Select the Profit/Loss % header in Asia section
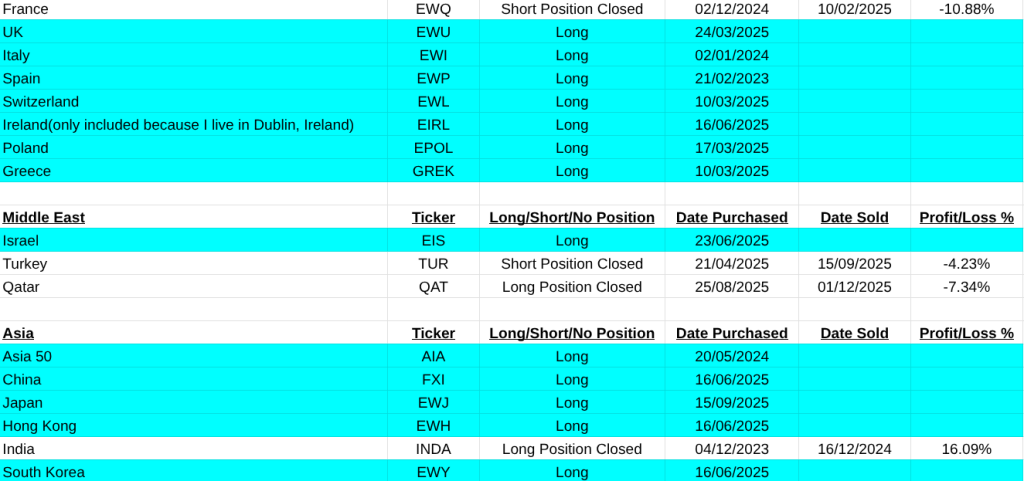Image resolution: width=1024 pixels, height=481 pixels. click(x=965, y=333)
